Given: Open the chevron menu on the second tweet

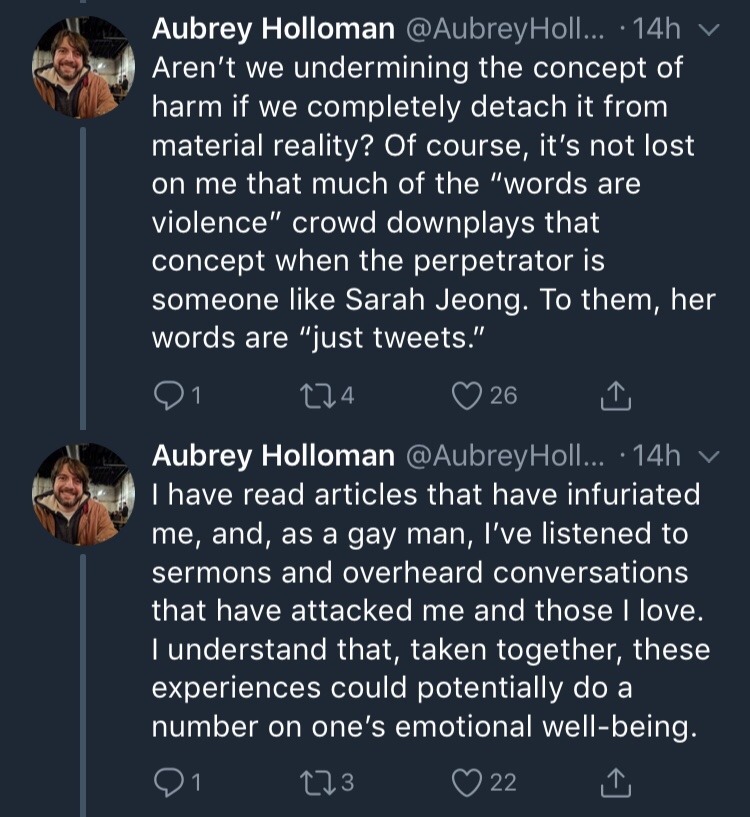Looking at the screenshot, I should pos(709,457).
